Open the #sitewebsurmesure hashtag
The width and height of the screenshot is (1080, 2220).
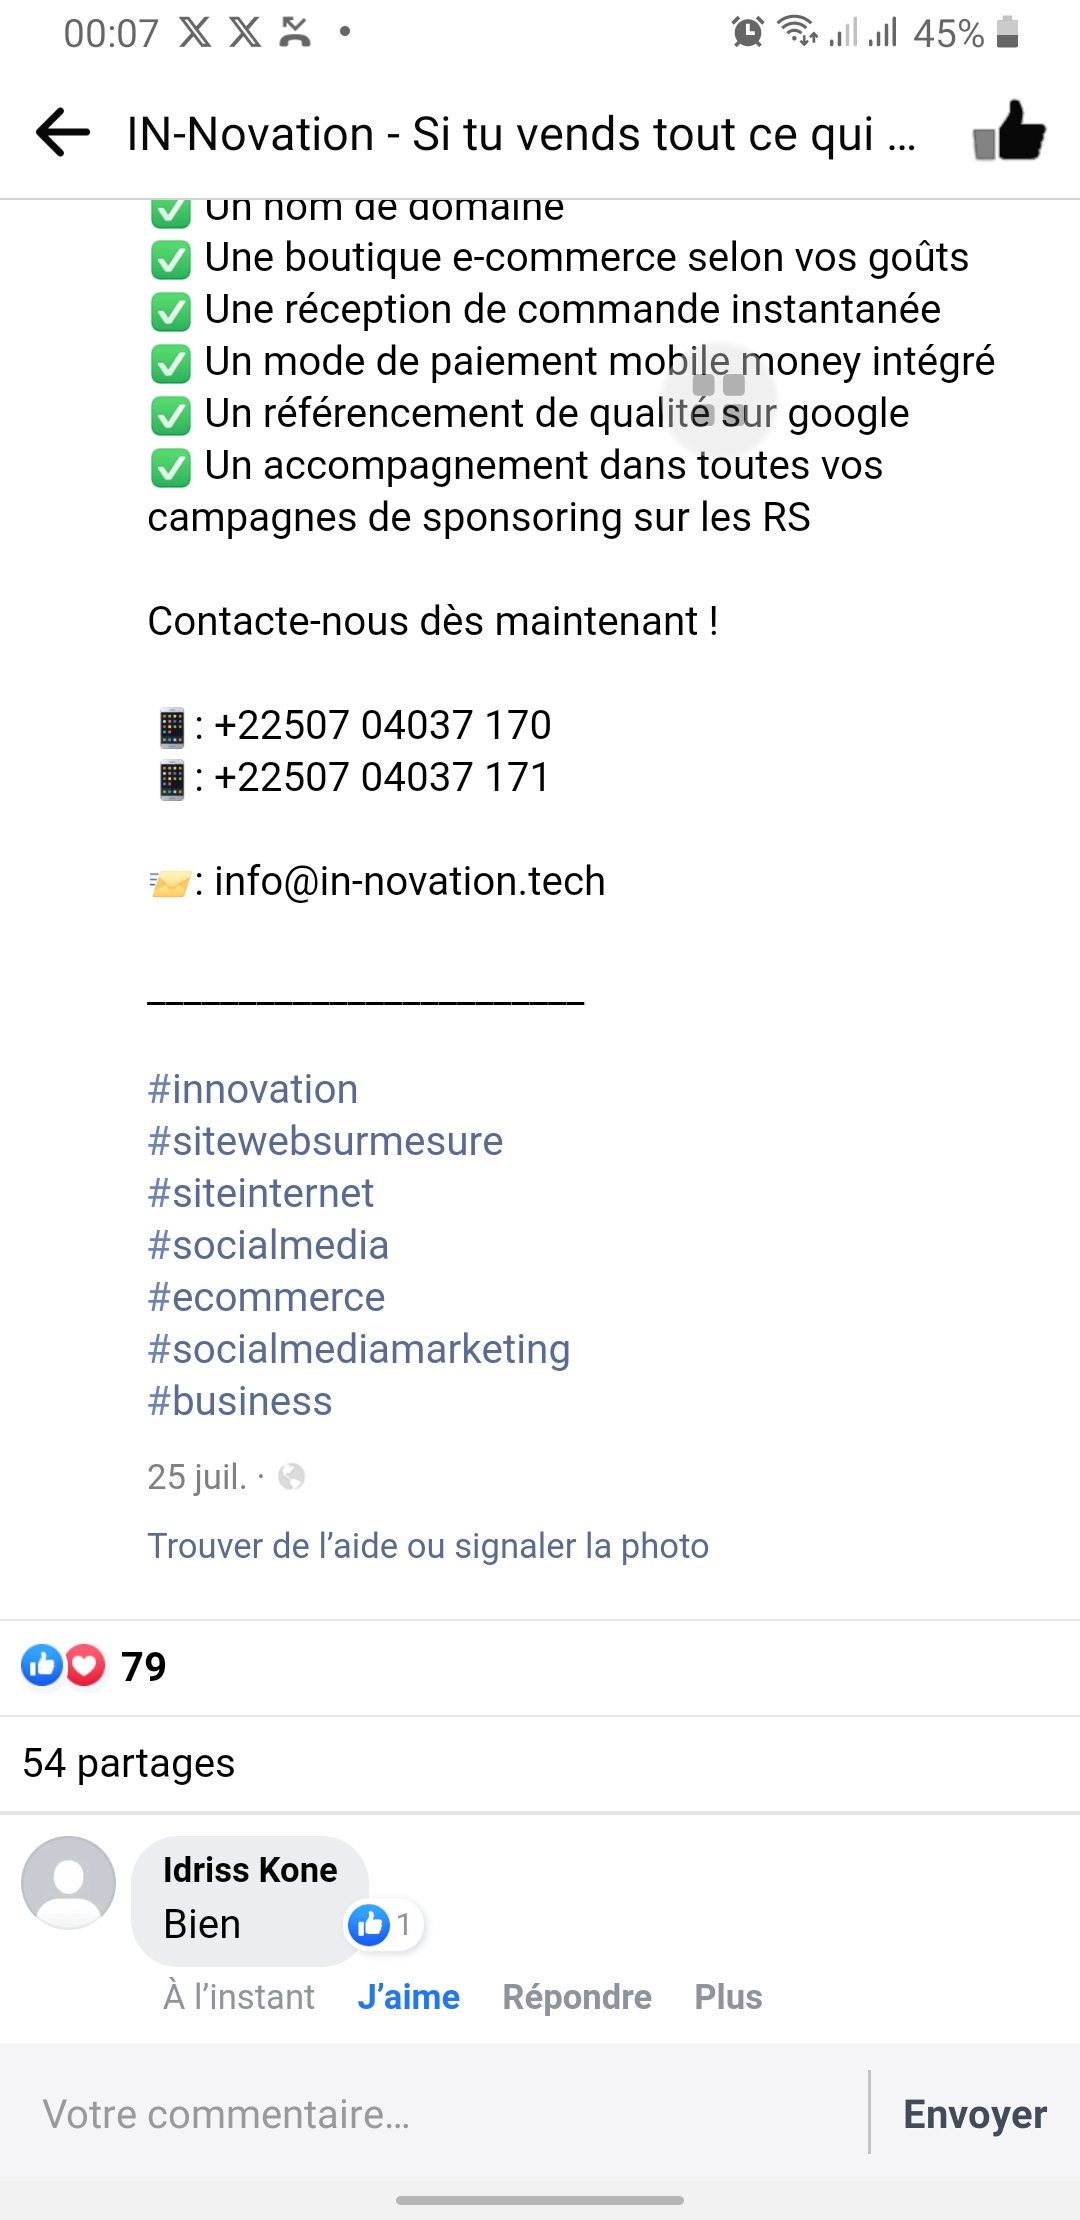pos(325,1142)
